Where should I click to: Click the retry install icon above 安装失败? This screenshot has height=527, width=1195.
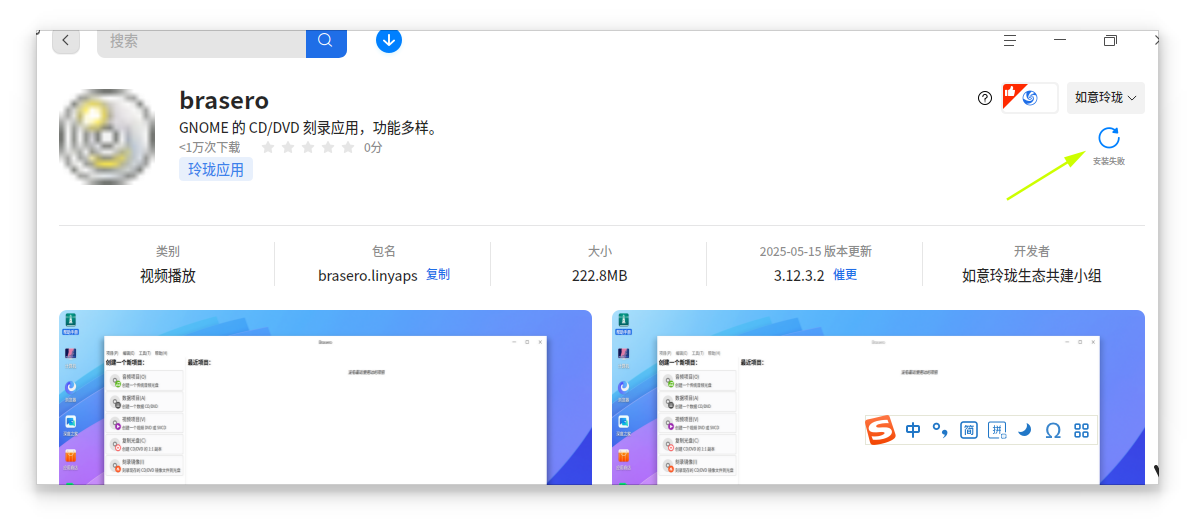(1108, 139)
